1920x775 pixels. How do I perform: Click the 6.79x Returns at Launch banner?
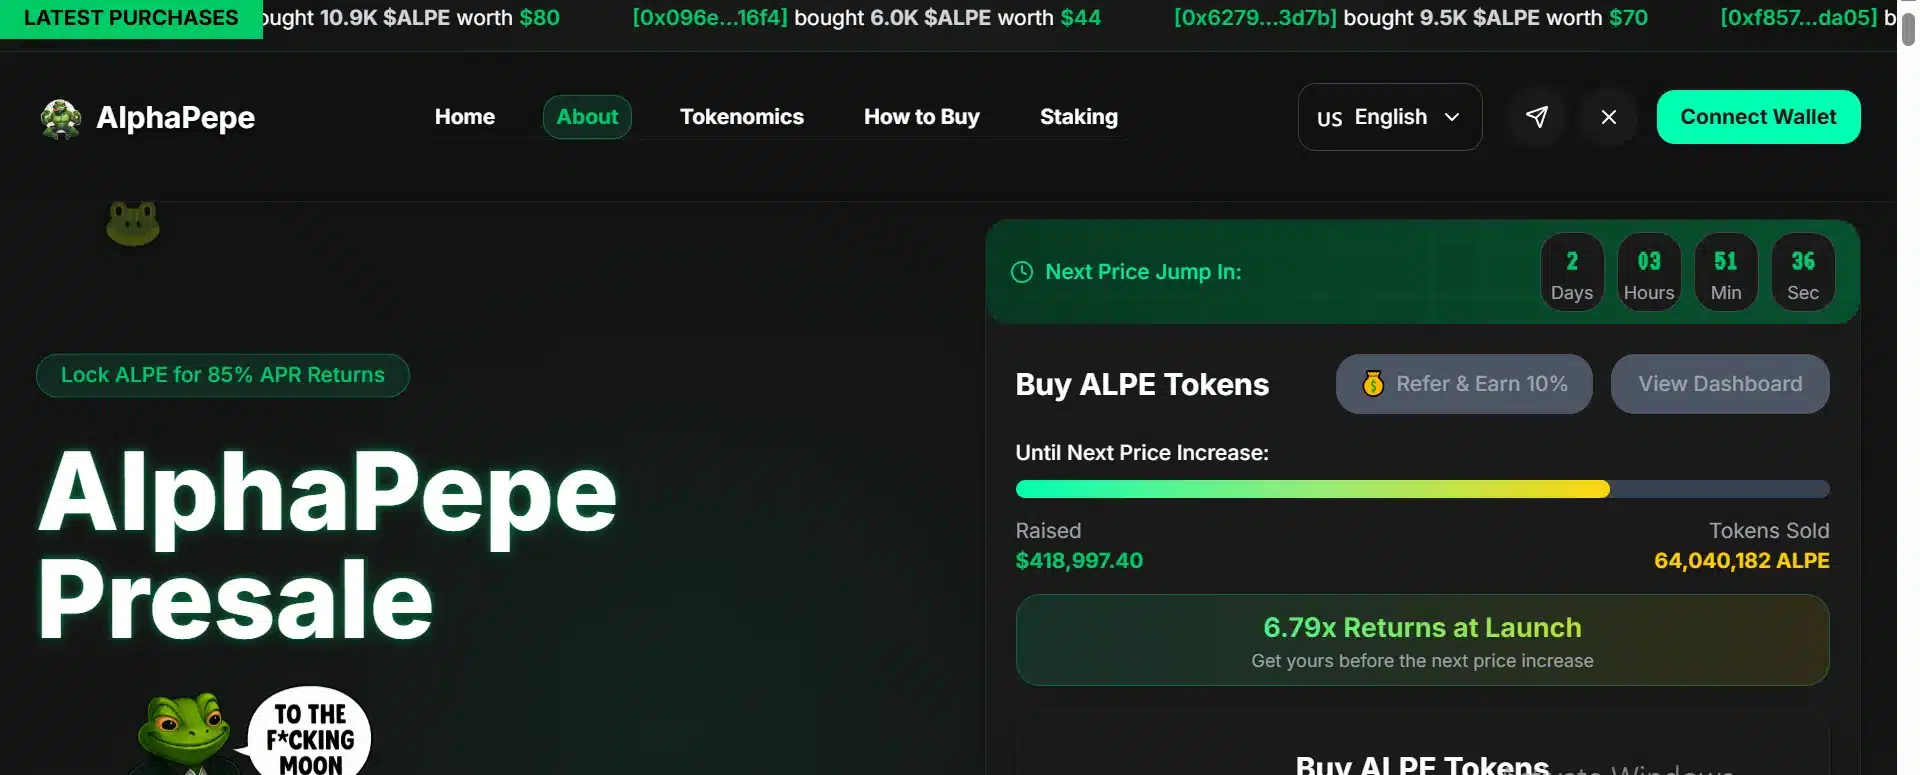1421,640
